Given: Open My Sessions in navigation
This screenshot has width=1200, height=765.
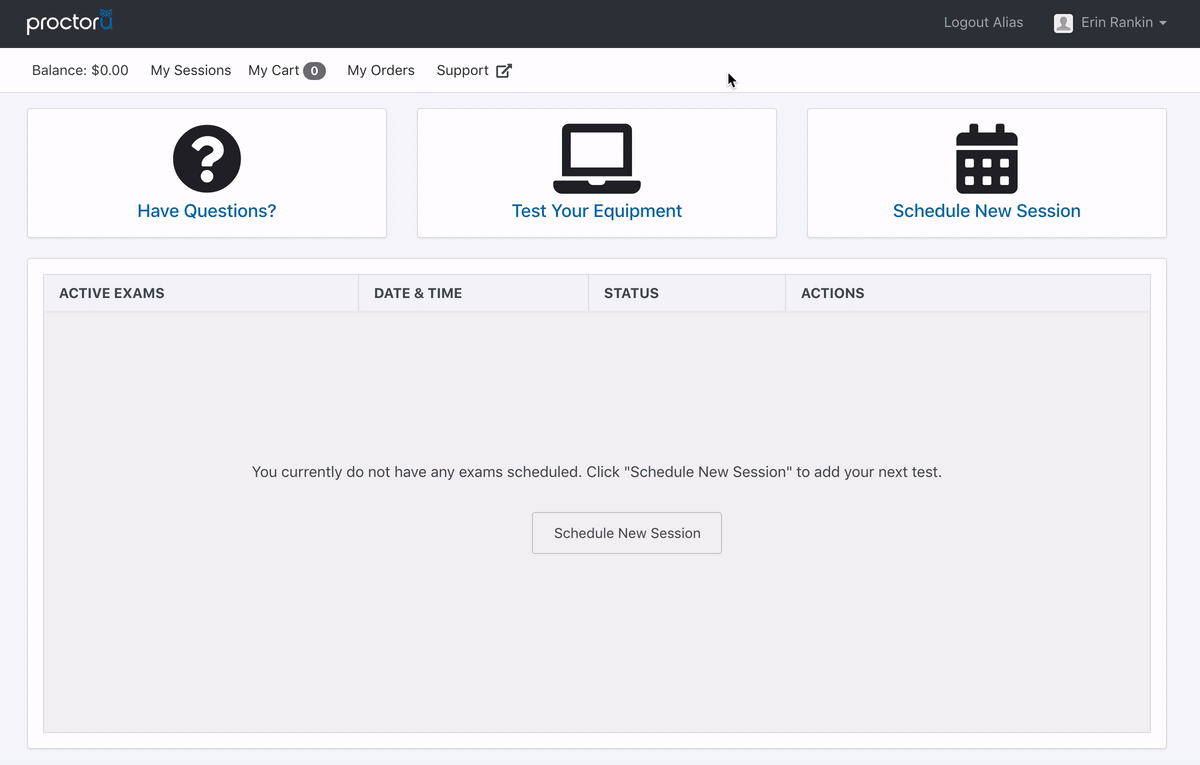Looking at the screenshot, I should pos(191,71).
